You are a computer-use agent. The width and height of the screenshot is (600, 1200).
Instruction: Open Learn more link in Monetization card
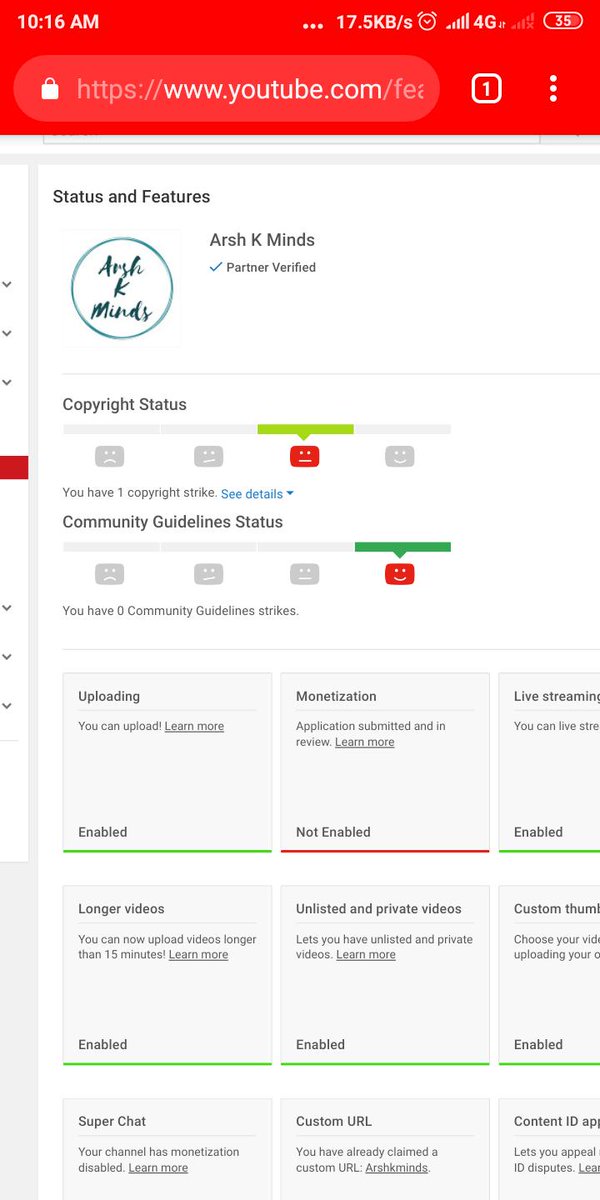click(364, 742)
